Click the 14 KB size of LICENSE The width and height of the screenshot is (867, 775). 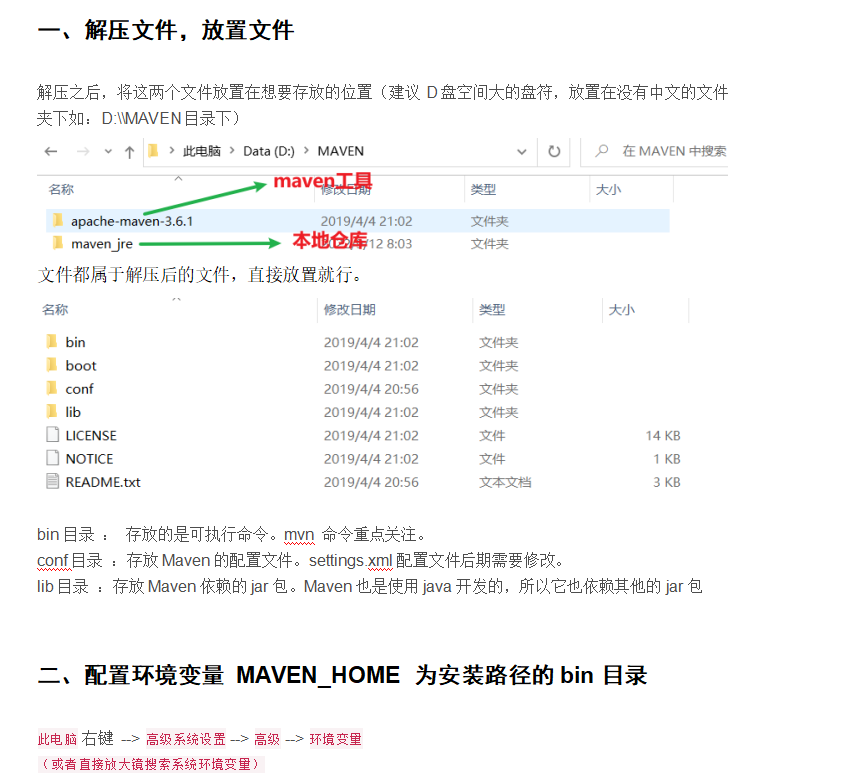click(663, 436)
